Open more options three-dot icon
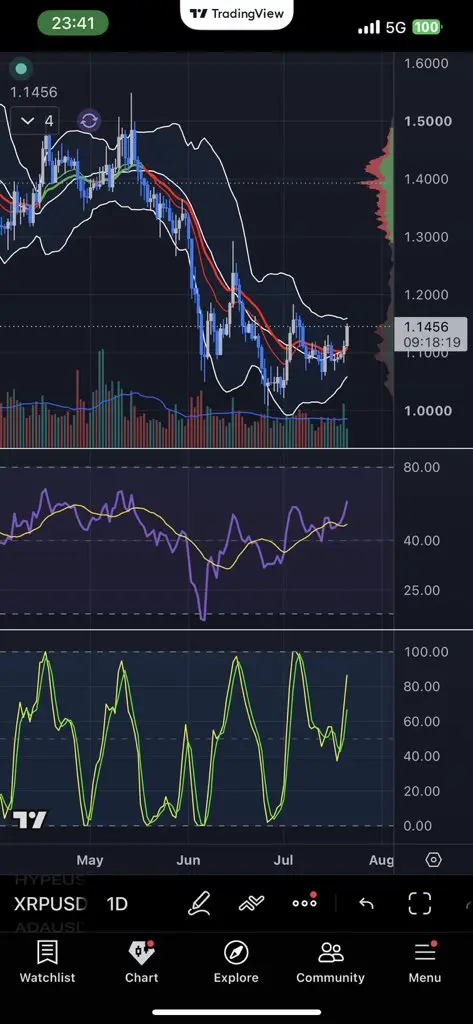Screen dimensions: 473x1024 pos(304,903)
